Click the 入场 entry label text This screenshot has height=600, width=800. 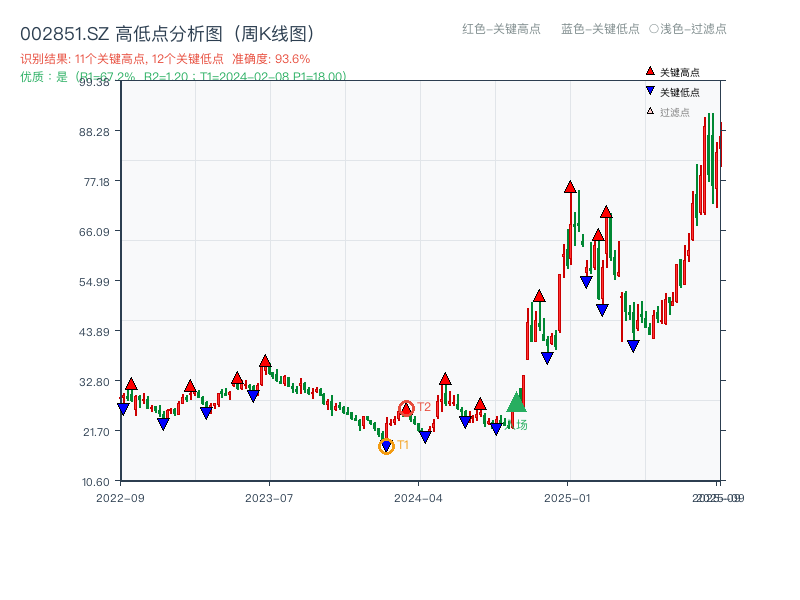516,425
